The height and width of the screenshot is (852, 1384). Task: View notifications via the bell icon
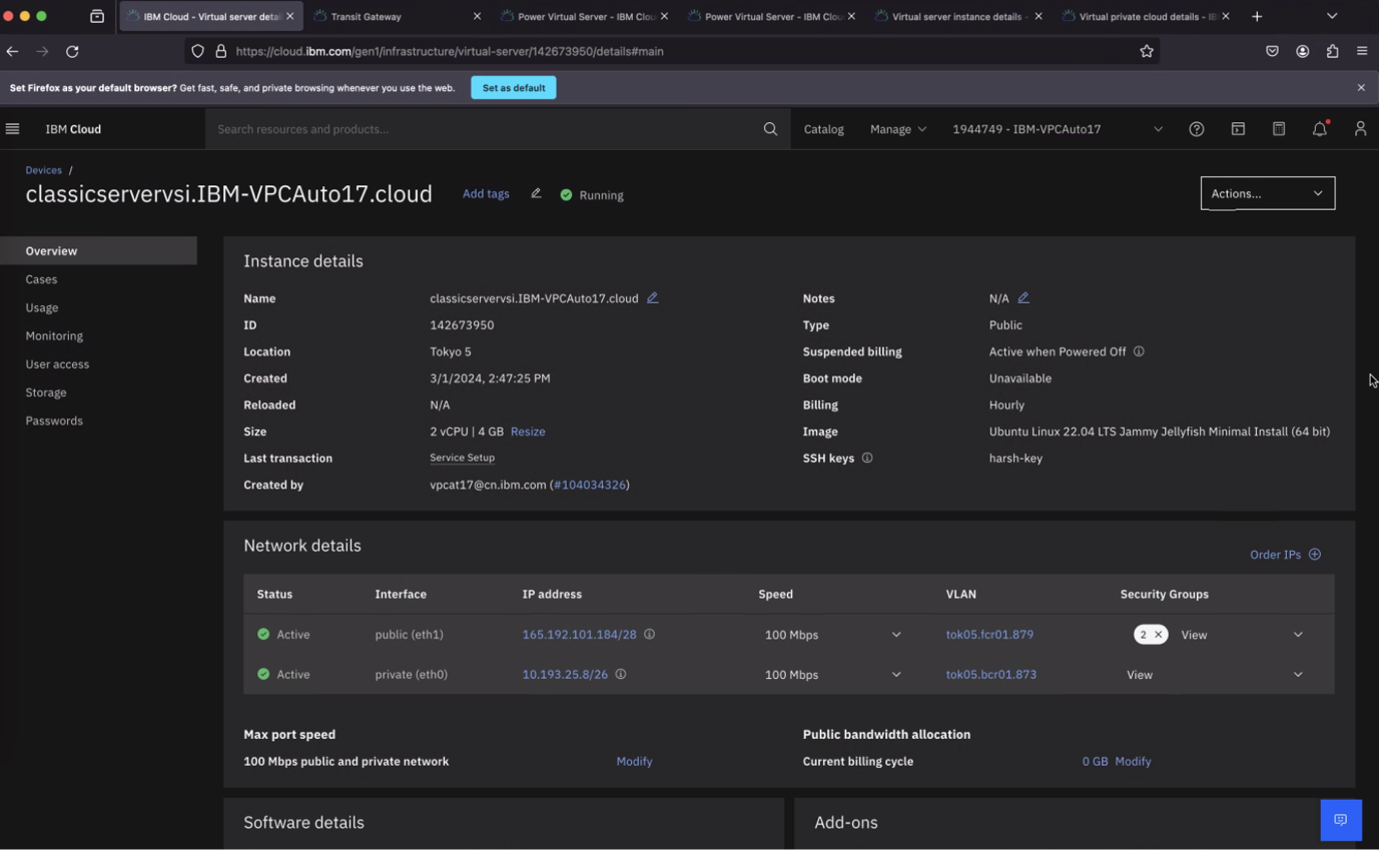click(x=1318, y=128)
